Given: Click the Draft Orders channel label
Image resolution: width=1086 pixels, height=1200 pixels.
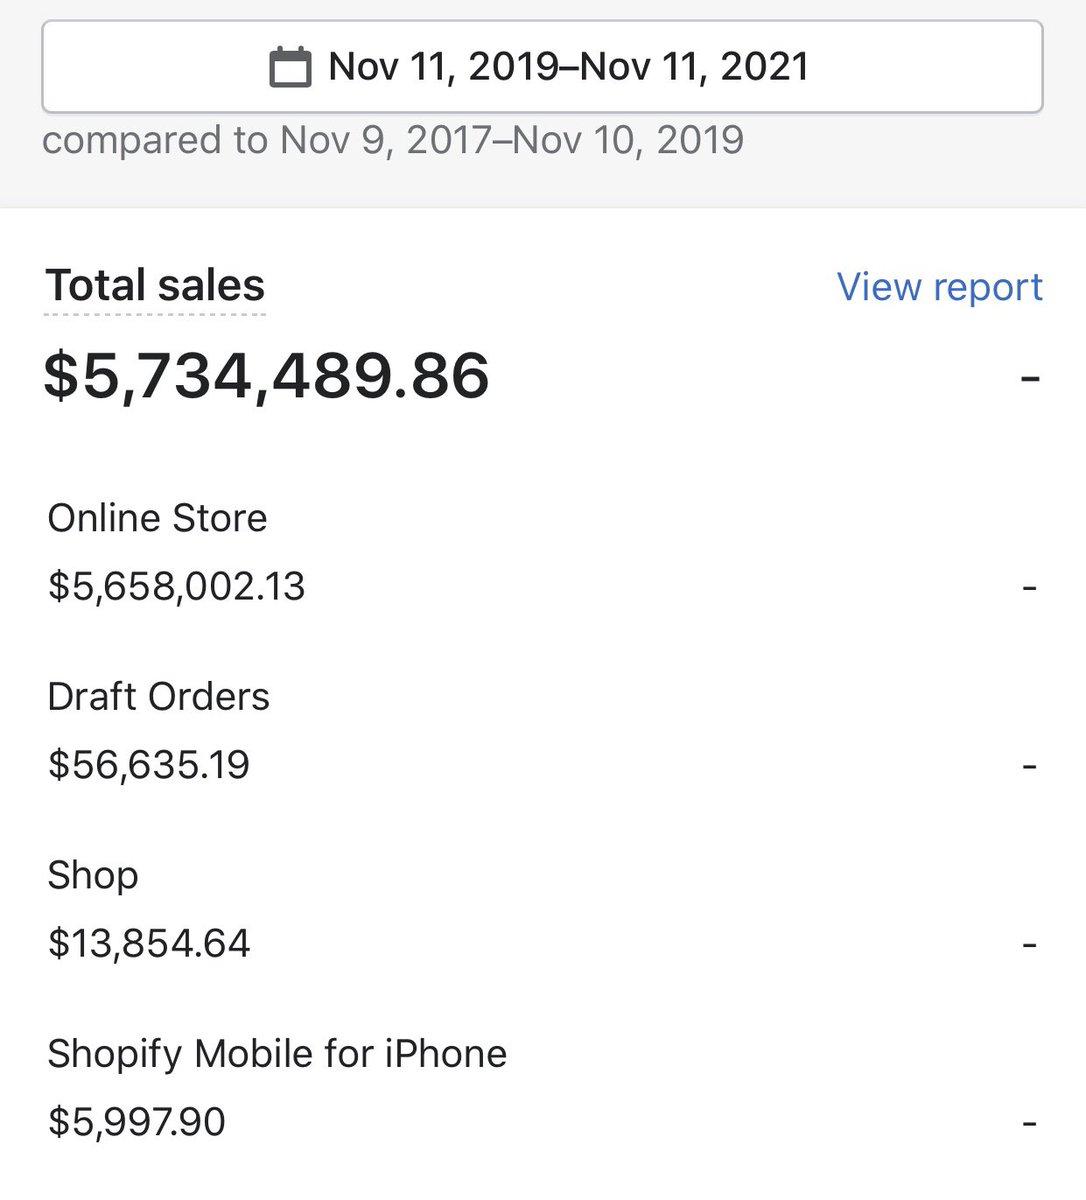Looking at the screenshot, I should tap(158, 697).
